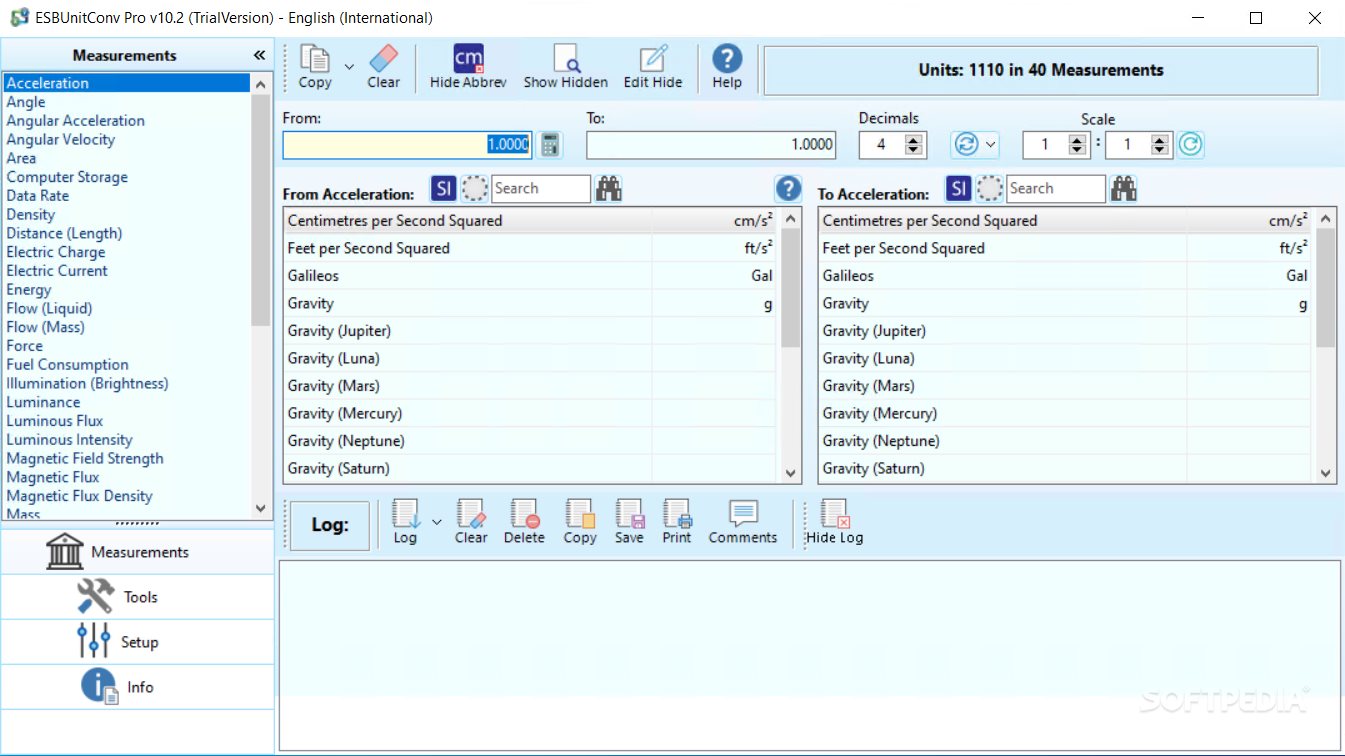This screenshot has width=1345, height=756.
Task: Click binoculars search icon in From Acceleration
Action: pos(609,188)
